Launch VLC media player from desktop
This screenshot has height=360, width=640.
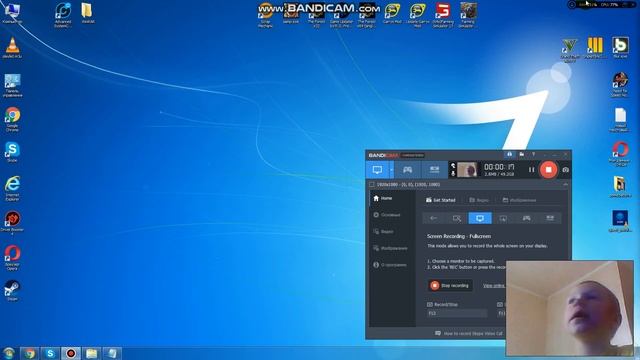pos(12,48)
